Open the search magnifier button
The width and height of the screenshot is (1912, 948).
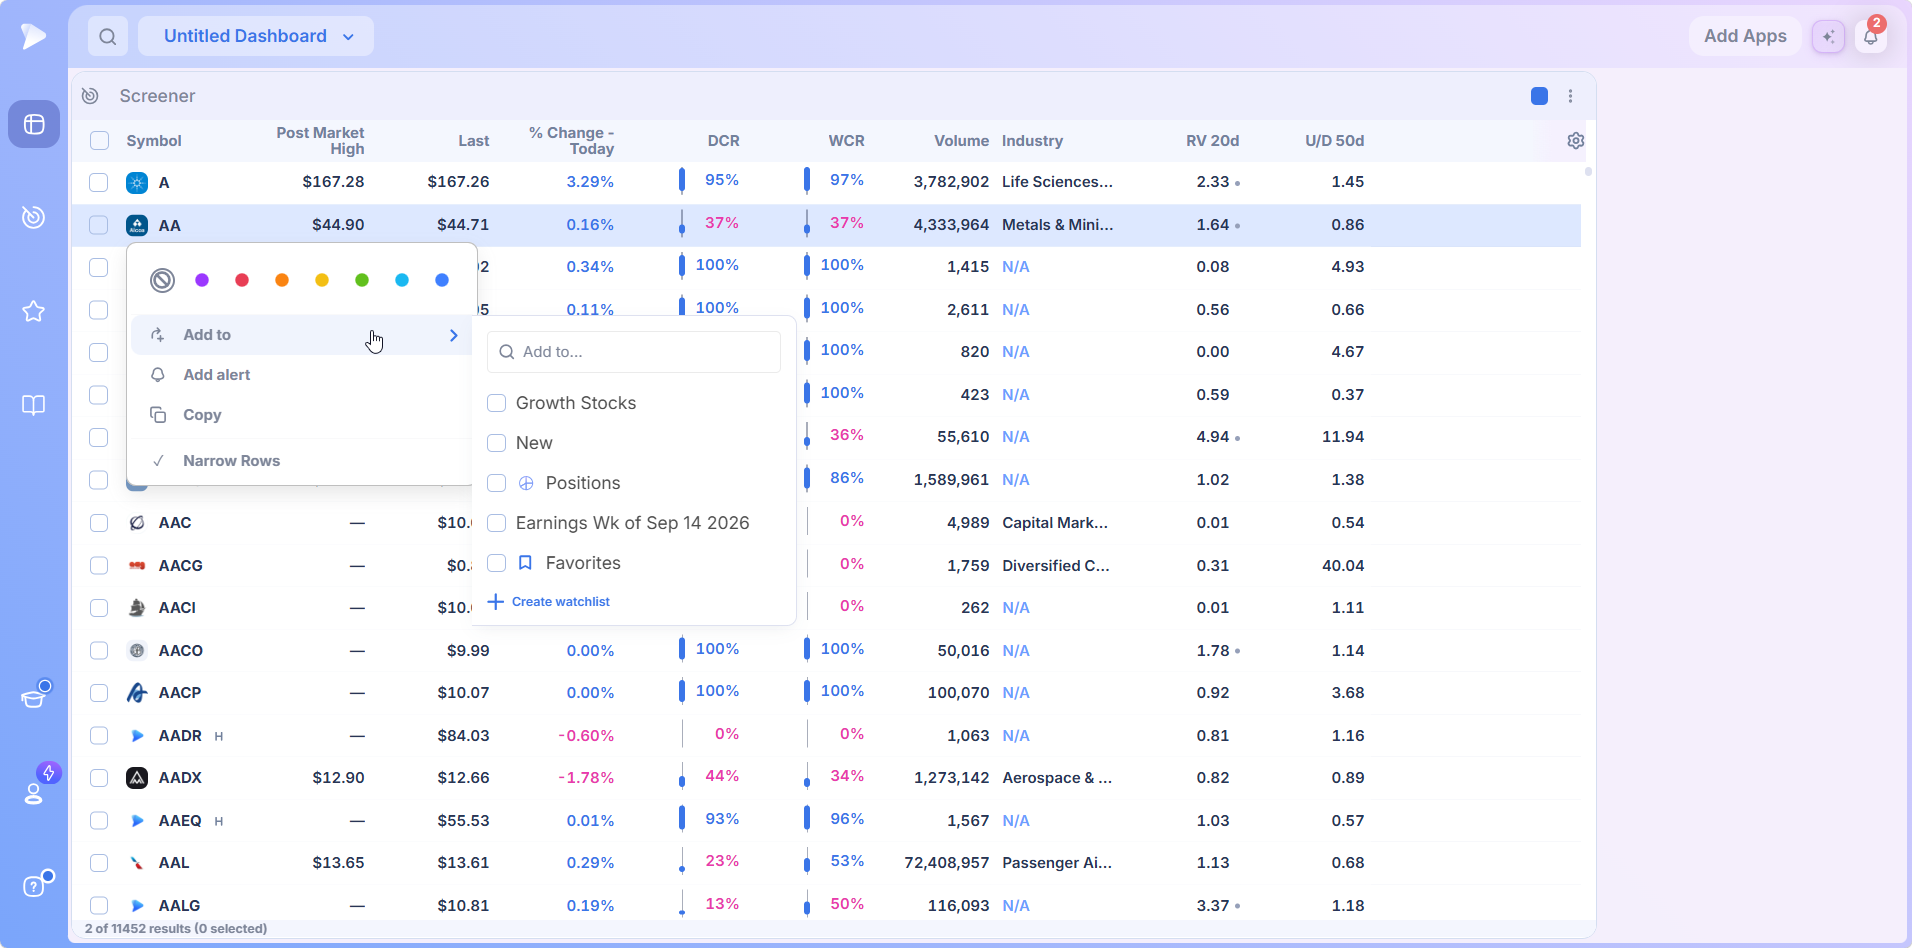pyautogui.click(x=108, y=36)
